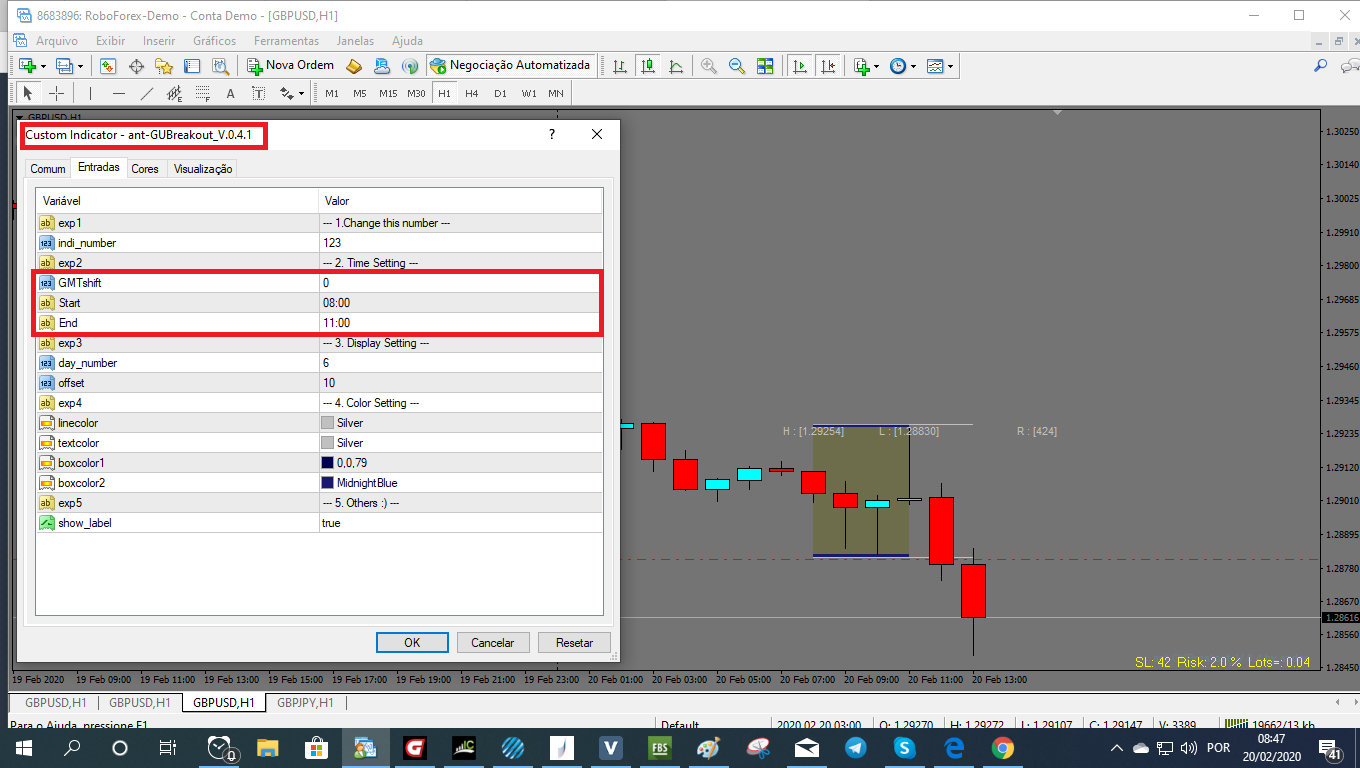The height and width of the screenshot is (768, 1360).
Task: Select the arrow cursor tool
Action: point(28,93)
